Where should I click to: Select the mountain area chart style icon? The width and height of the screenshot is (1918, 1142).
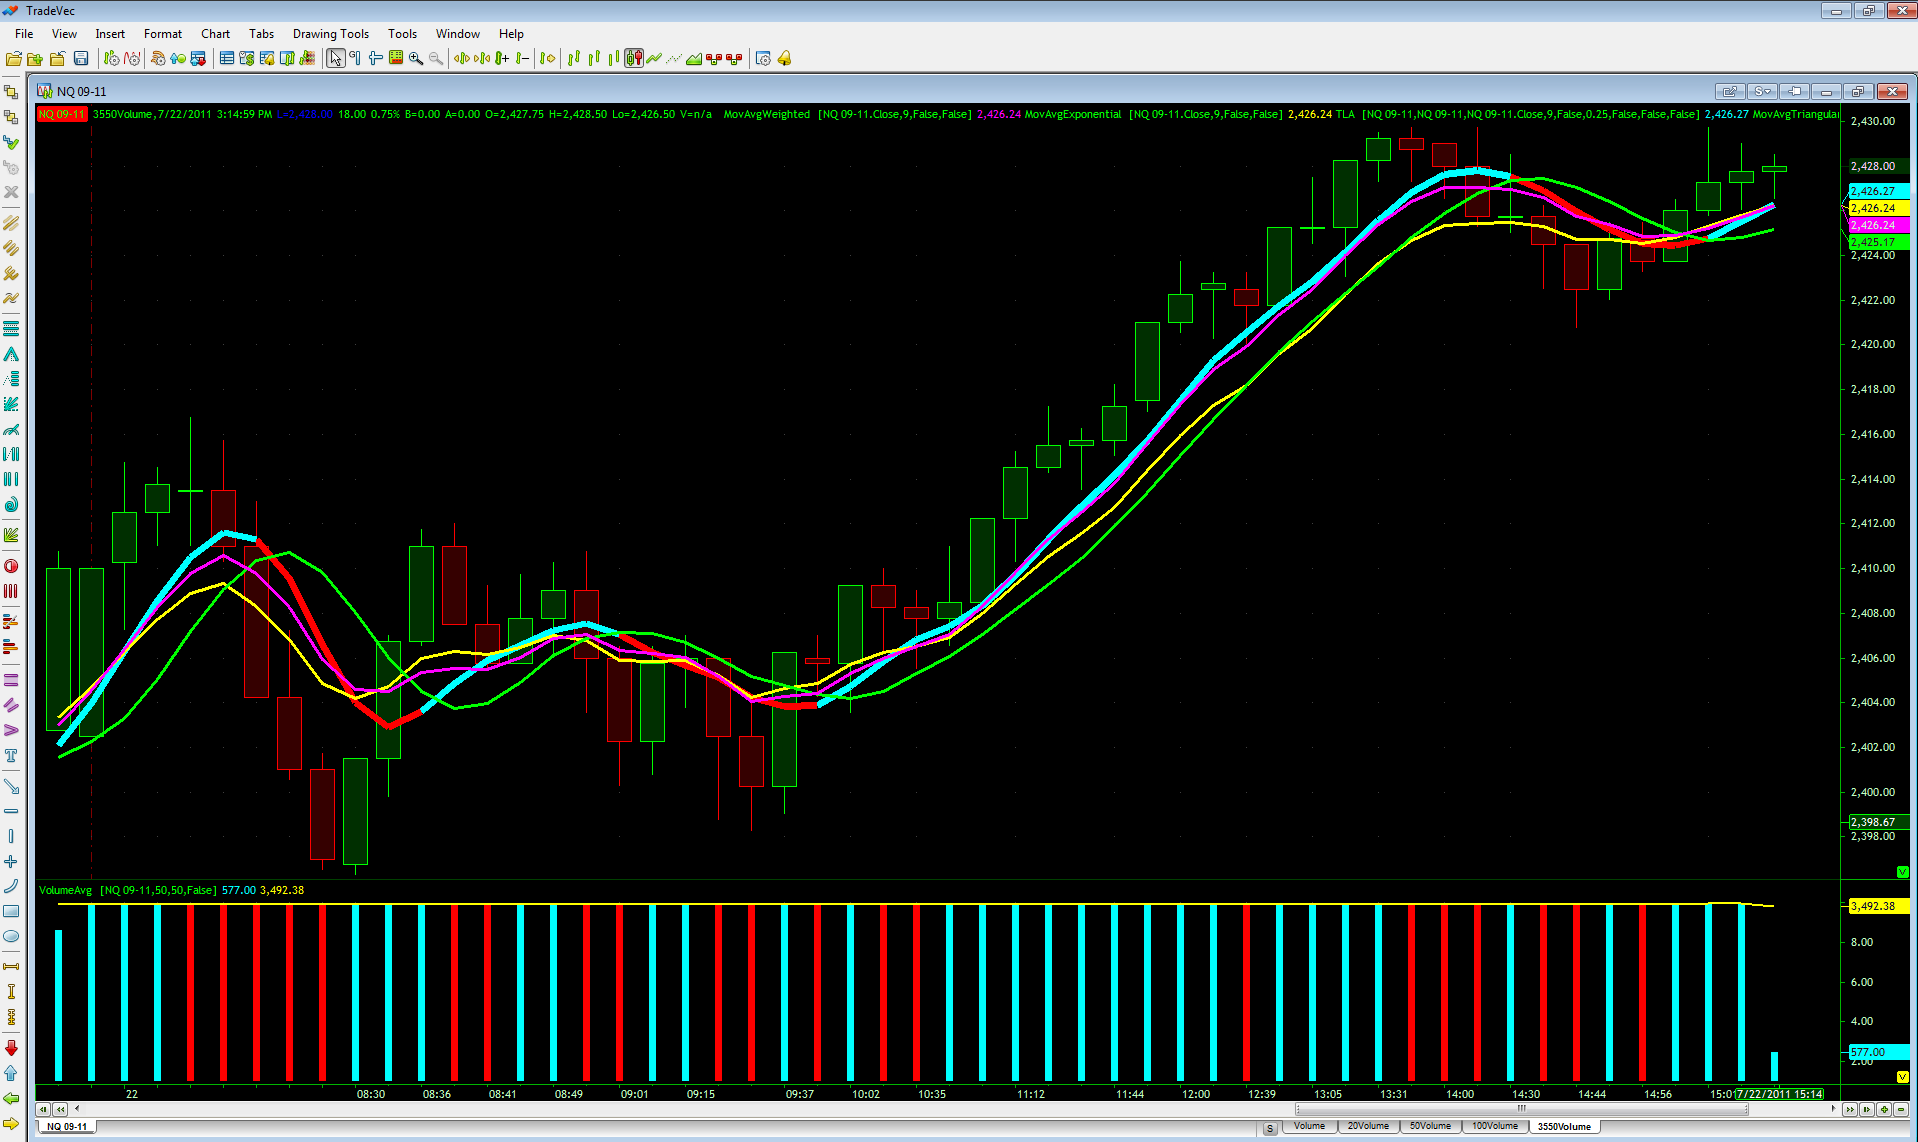click(x=694, y=59)
